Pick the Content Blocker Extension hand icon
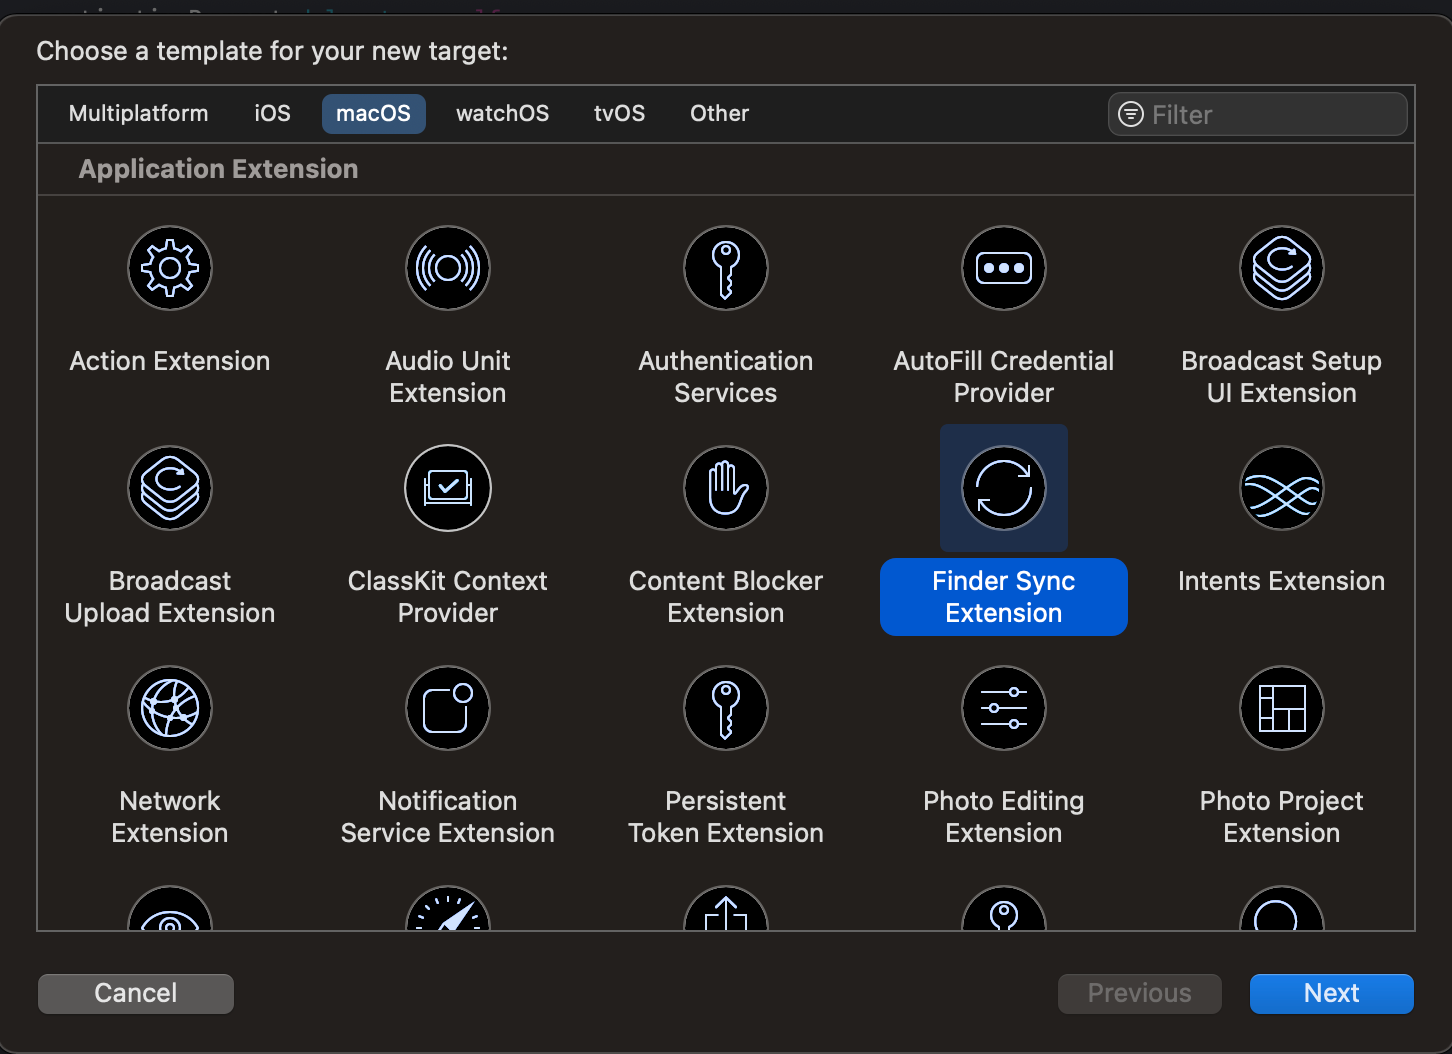The width and height of the screenshot is (1452, 1054). (x=726, y=488)
